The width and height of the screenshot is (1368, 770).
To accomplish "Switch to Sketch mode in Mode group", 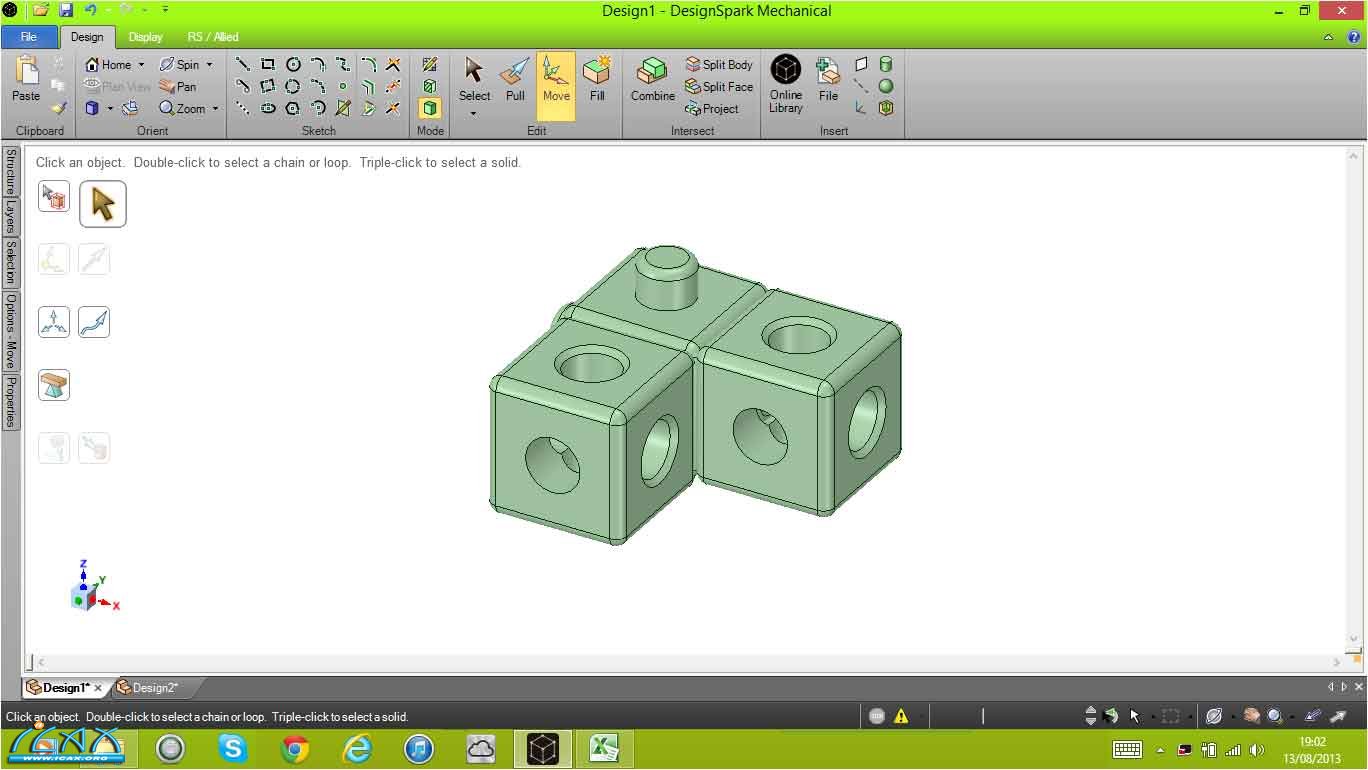I will pyautogui.click(x=430, y=65).
